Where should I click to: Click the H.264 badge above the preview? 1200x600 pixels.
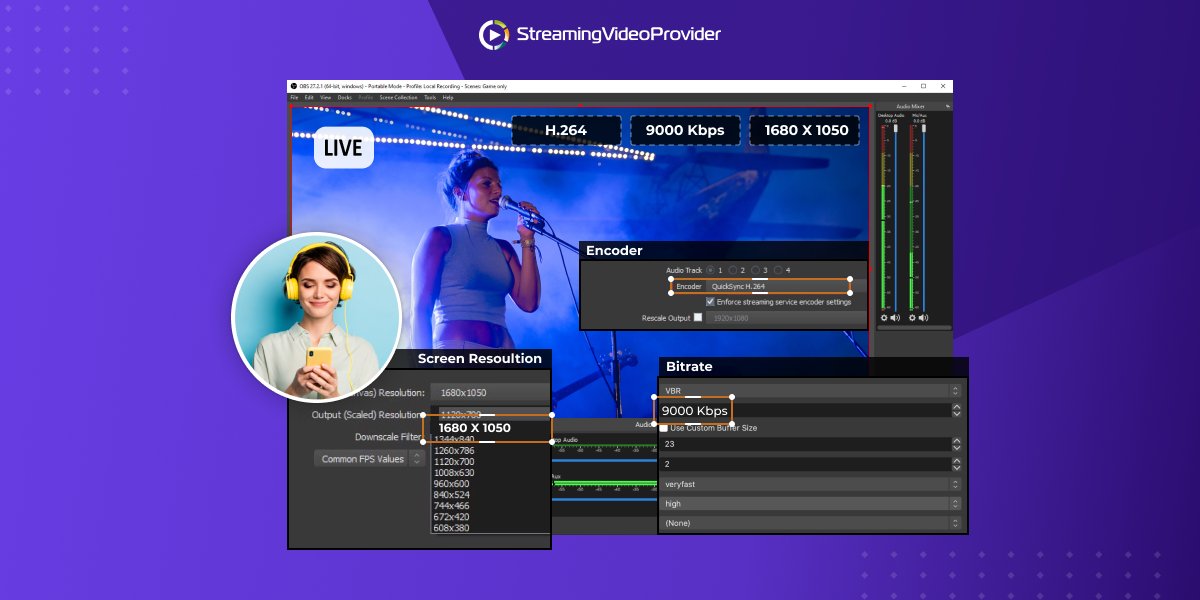pyautogui.click(x=566, y=130)
